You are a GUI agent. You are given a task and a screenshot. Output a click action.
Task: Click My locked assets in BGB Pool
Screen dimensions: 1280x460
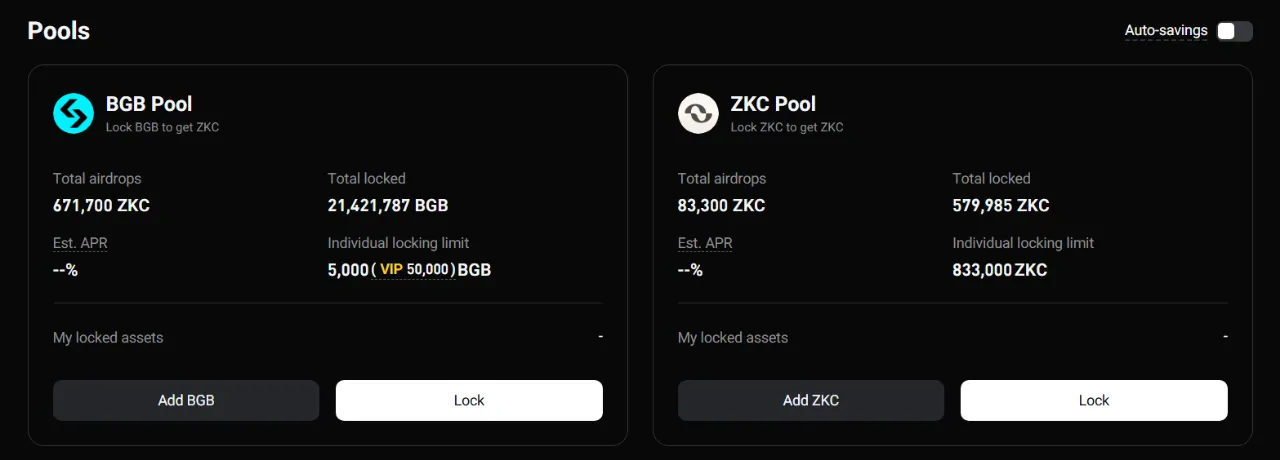coord(108,338)
